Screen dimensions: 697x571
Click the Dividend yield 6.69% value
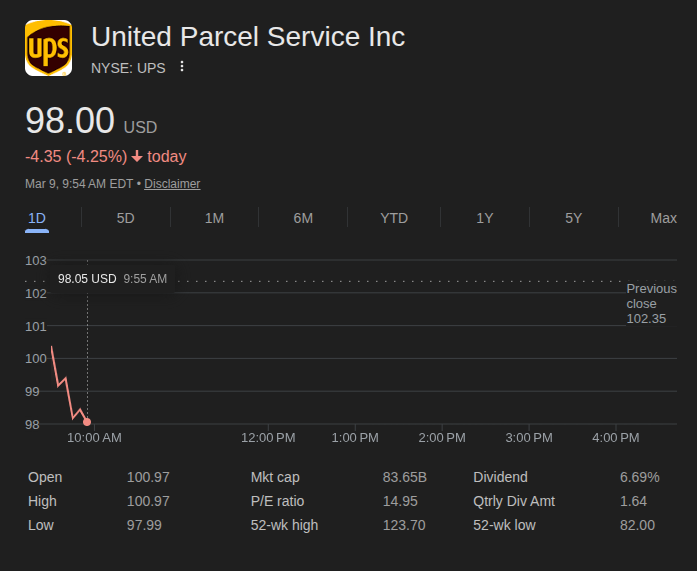(639, 477)
